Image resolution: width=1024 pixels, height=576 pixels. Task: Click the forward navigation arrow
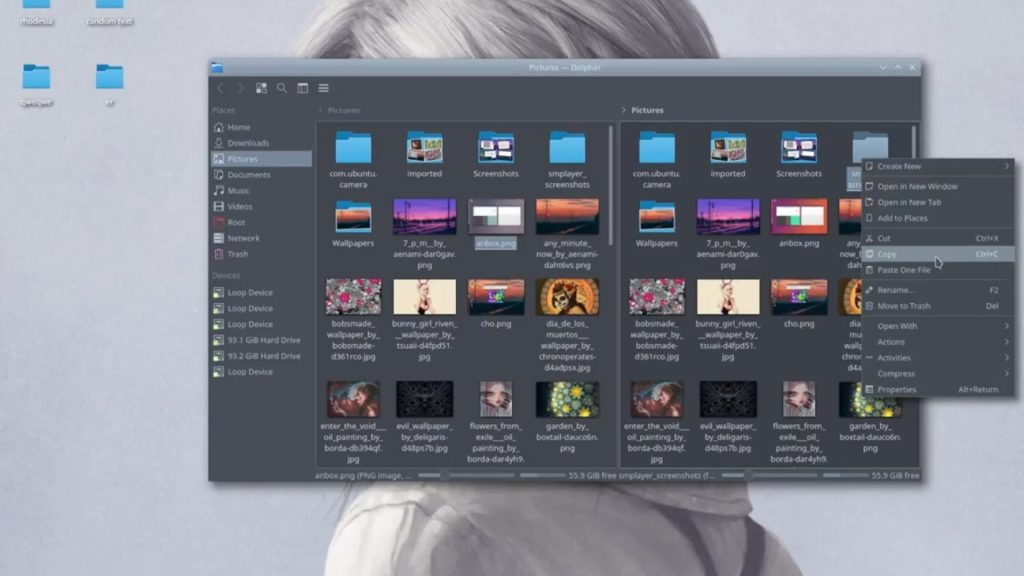[241, 88]
